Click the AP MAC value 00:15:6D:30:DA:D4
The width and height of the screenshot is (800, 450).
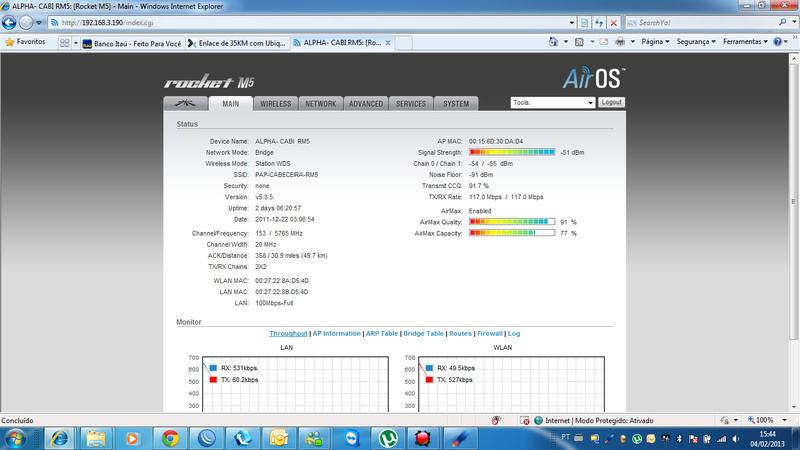pyautogui.click(x=496, y=141)
